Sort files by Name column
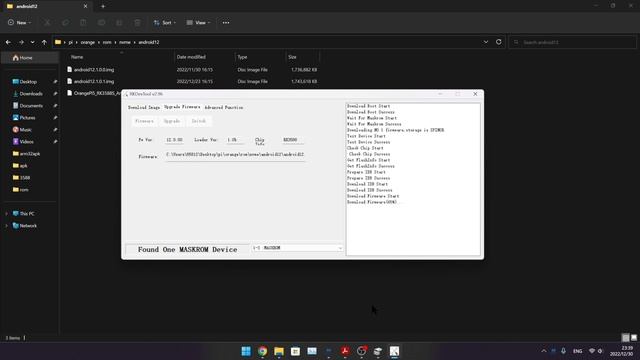Viewport: 640px width, 360px height. pos(77,57)
